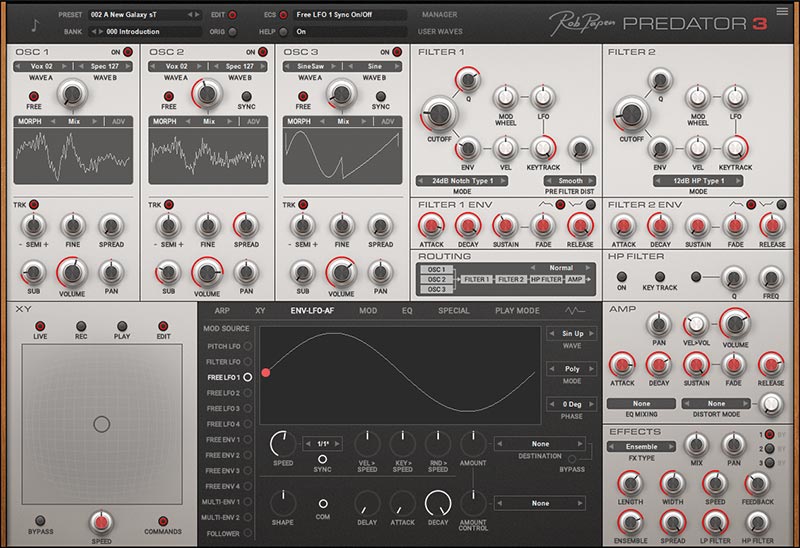Toggle OSC 1 ON button
Viewport: 800px width, 548px height.
[x=127, y=52]
